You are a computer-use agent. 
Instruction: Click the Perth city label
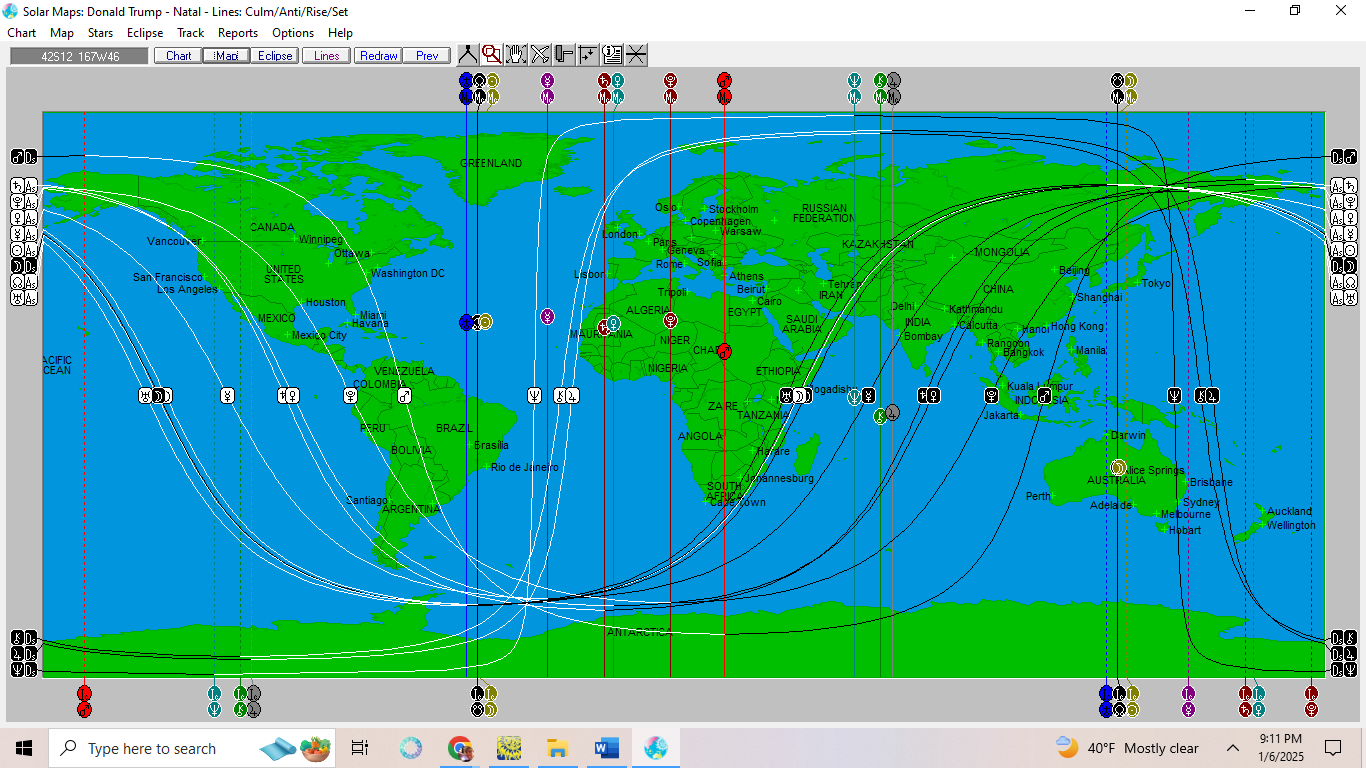1038,496
